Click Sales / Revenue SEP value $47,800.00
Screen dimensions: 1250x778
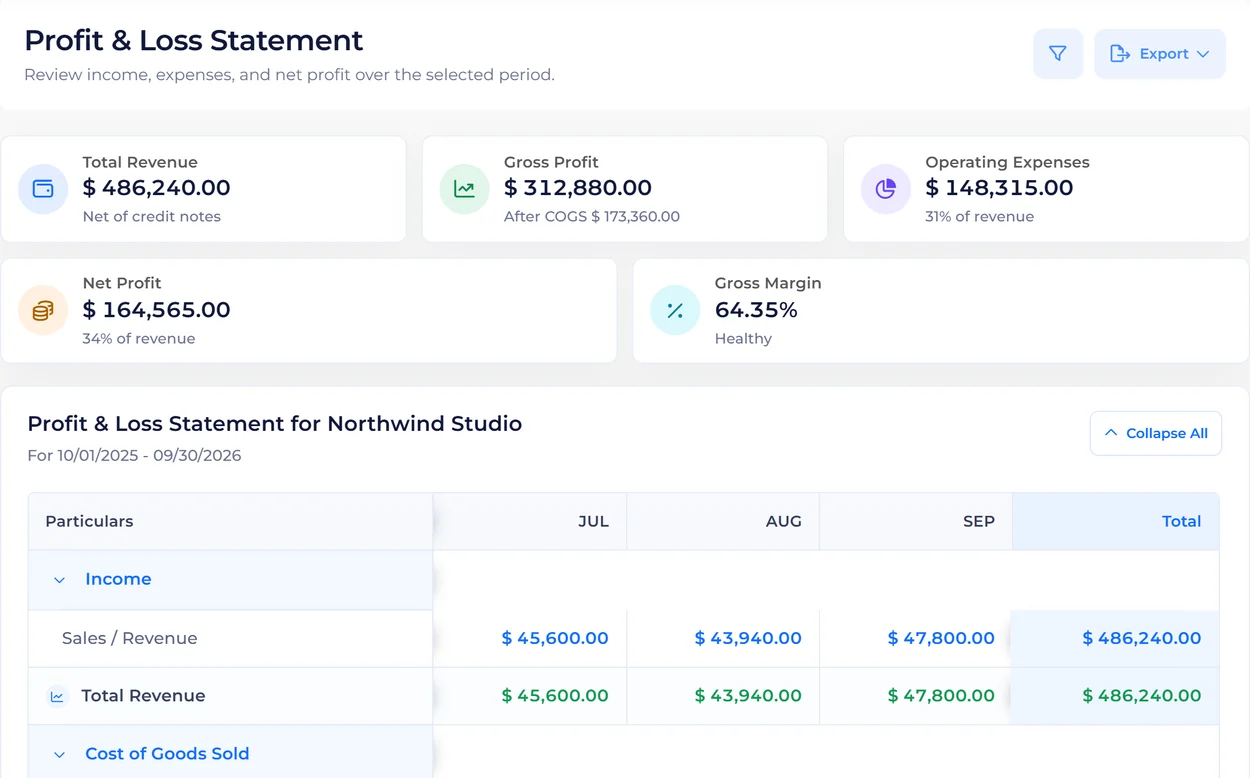click(941, 638)
